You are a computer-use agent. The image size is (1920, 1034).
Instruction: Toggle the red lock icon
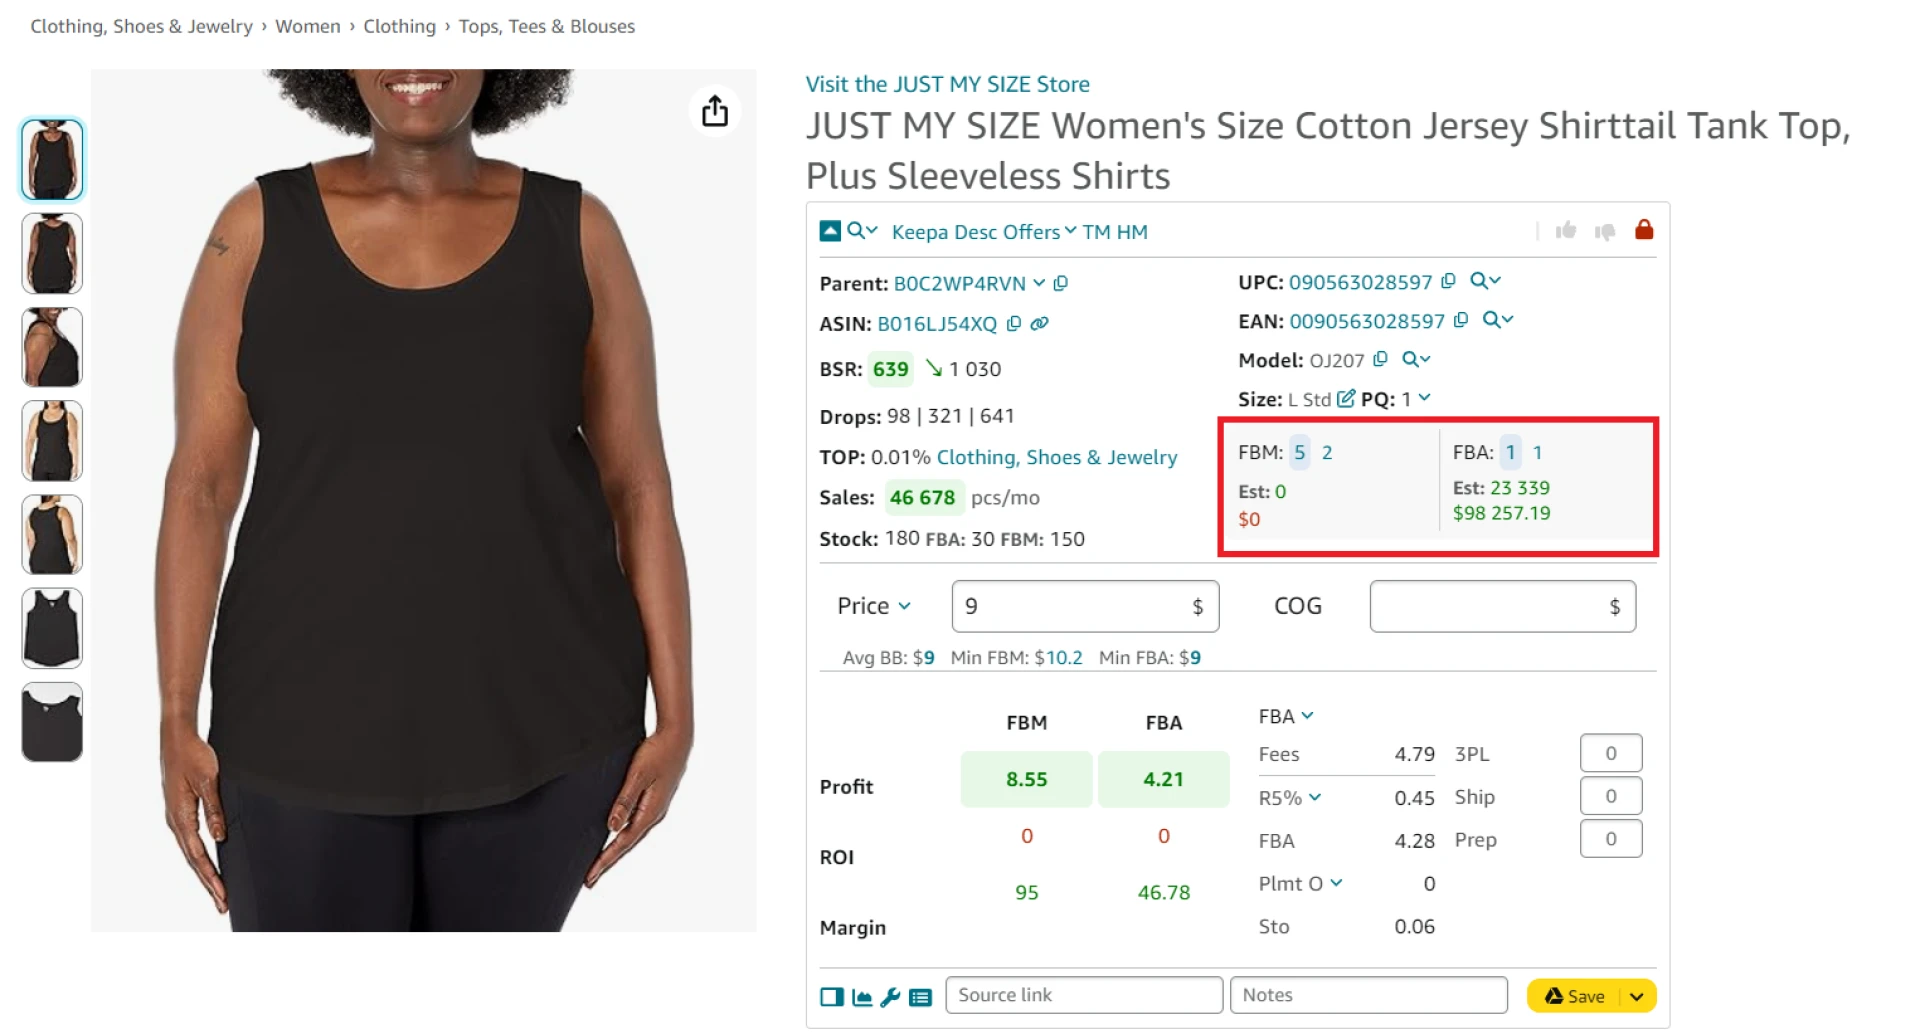(1645, 230)
